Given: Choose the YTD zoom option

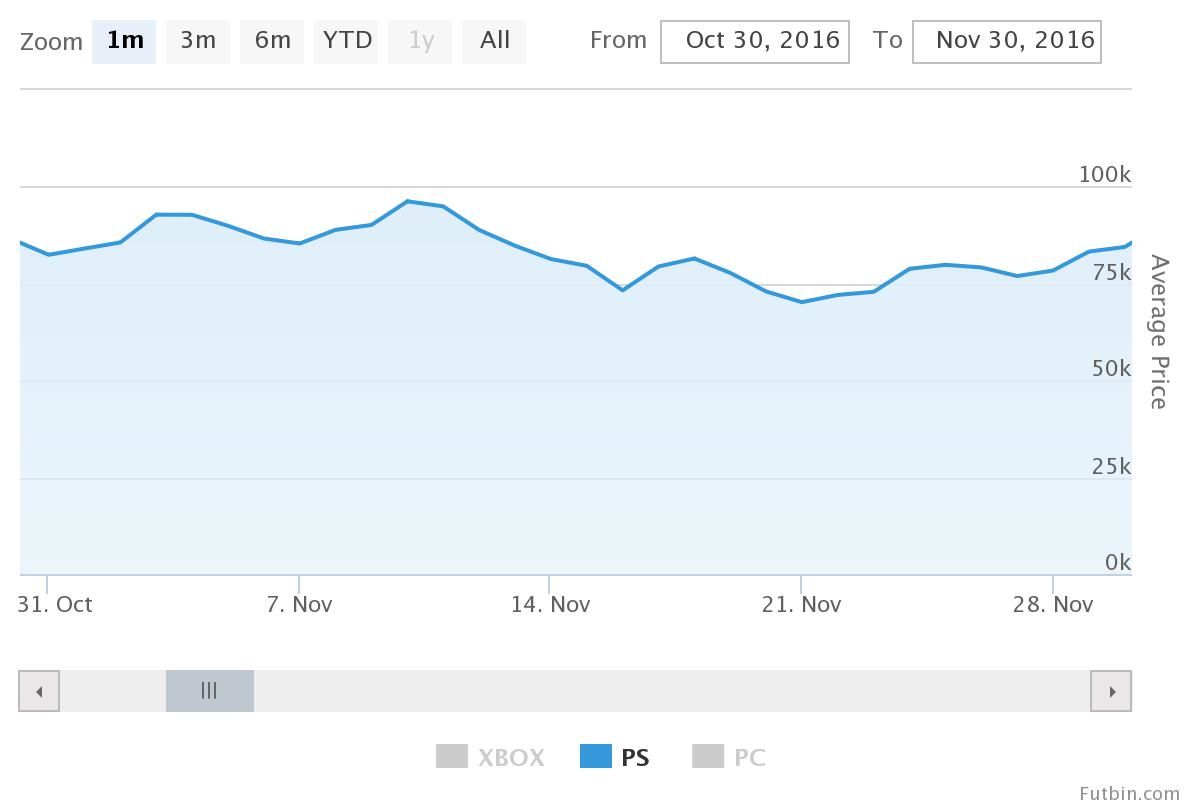Looking at the screenshot, I should tap(346, 41).
